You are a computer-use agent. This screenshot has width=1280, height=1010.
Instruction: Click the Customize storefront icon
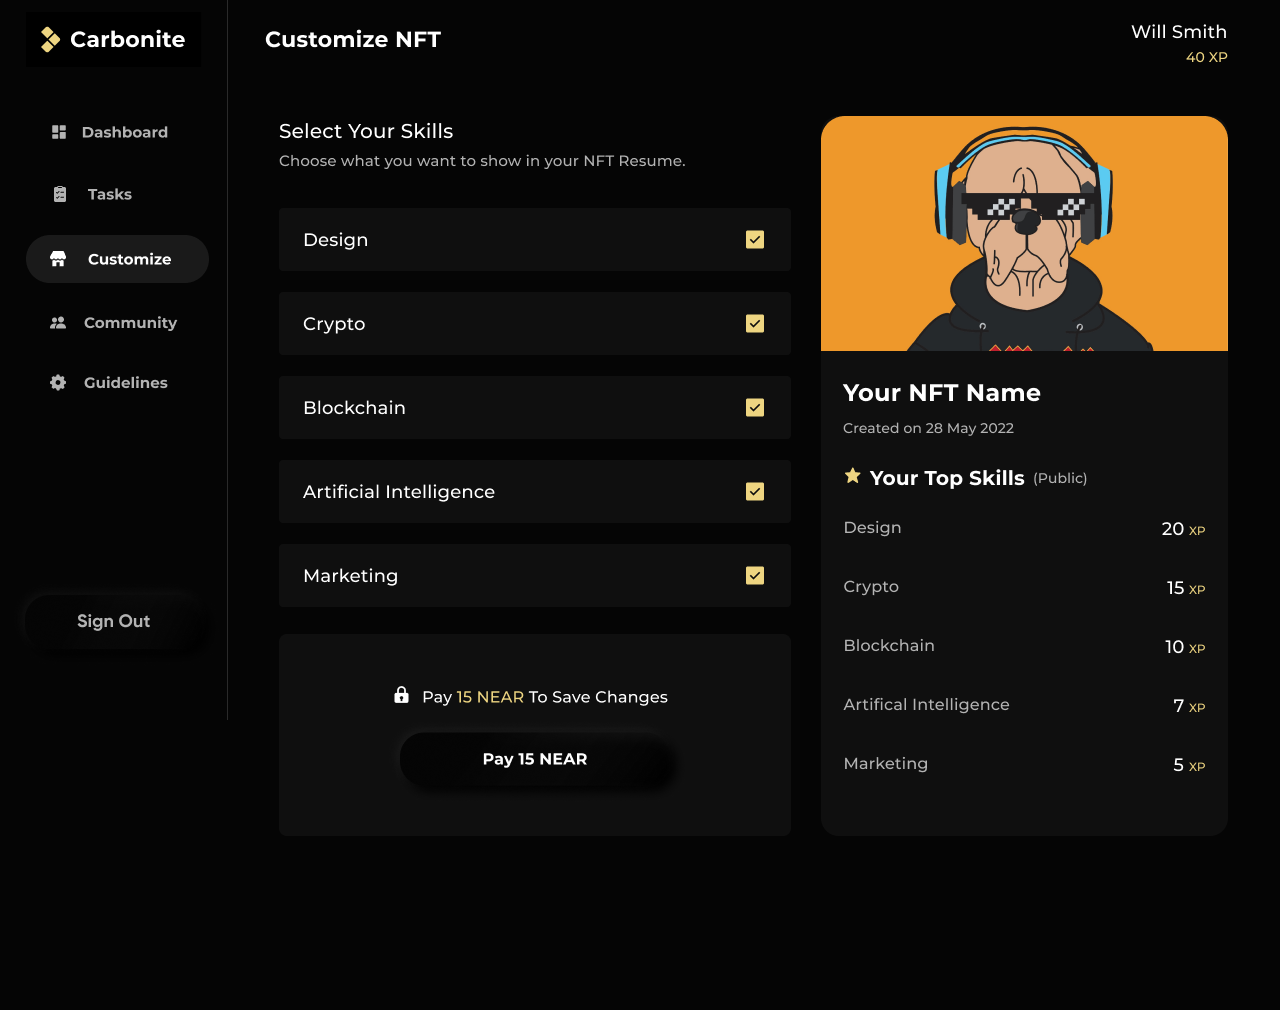(58, 259)
